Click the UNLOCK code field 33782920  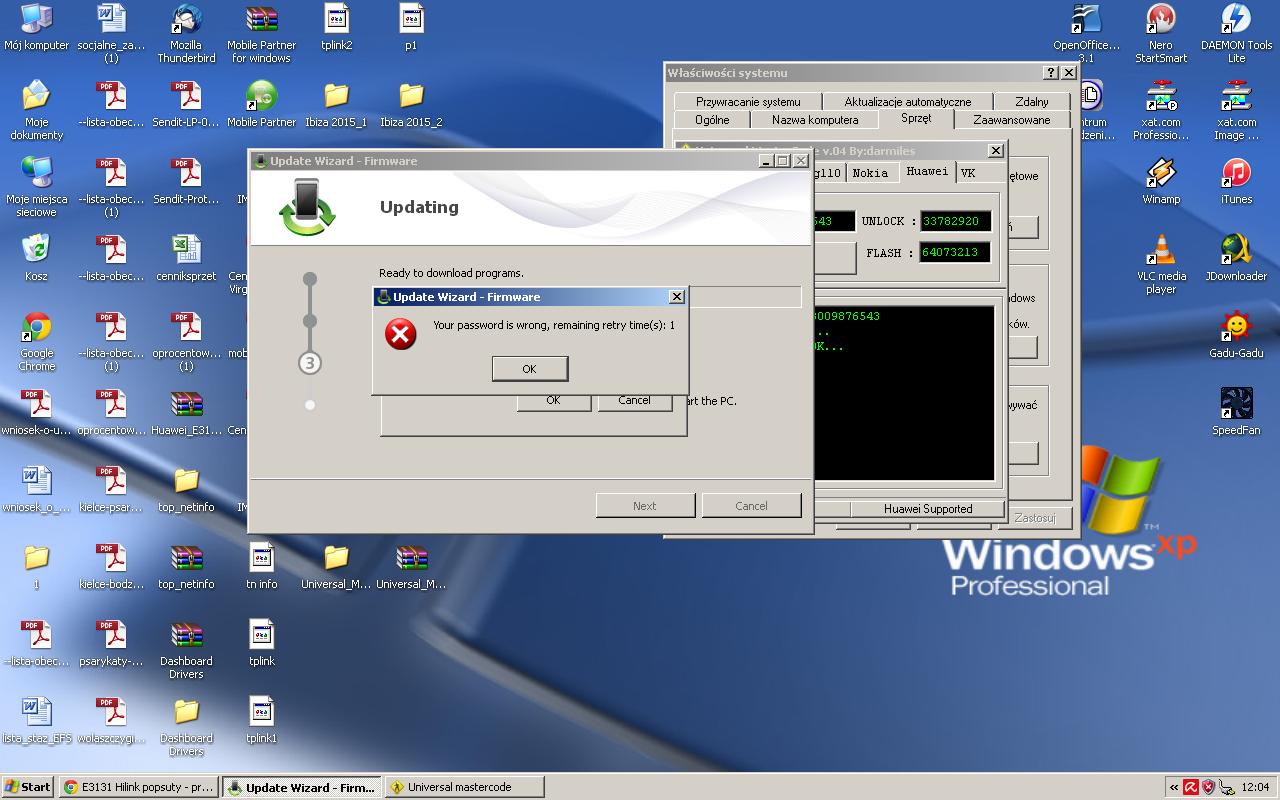(x=955, y=222)
